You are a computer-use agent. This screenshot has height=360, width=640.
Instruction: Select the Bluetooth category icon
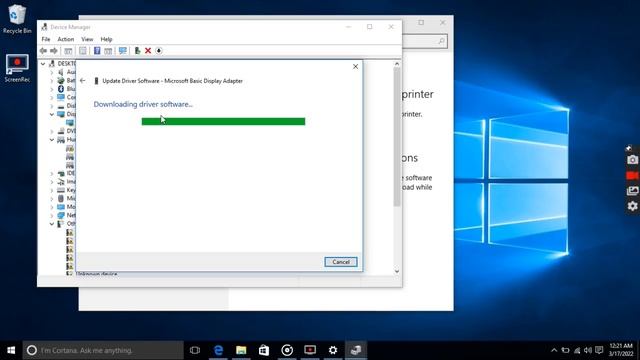click(x=61, y=89)
